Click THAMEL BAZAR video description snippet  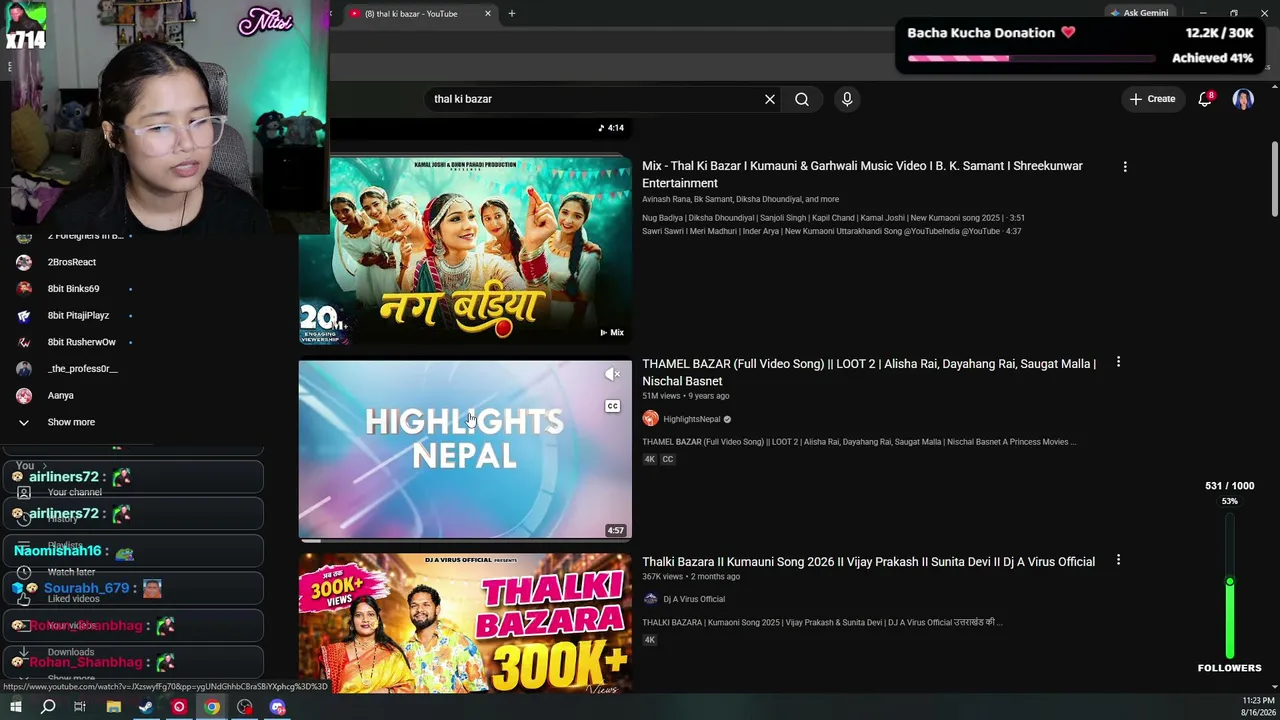(859, 441)
